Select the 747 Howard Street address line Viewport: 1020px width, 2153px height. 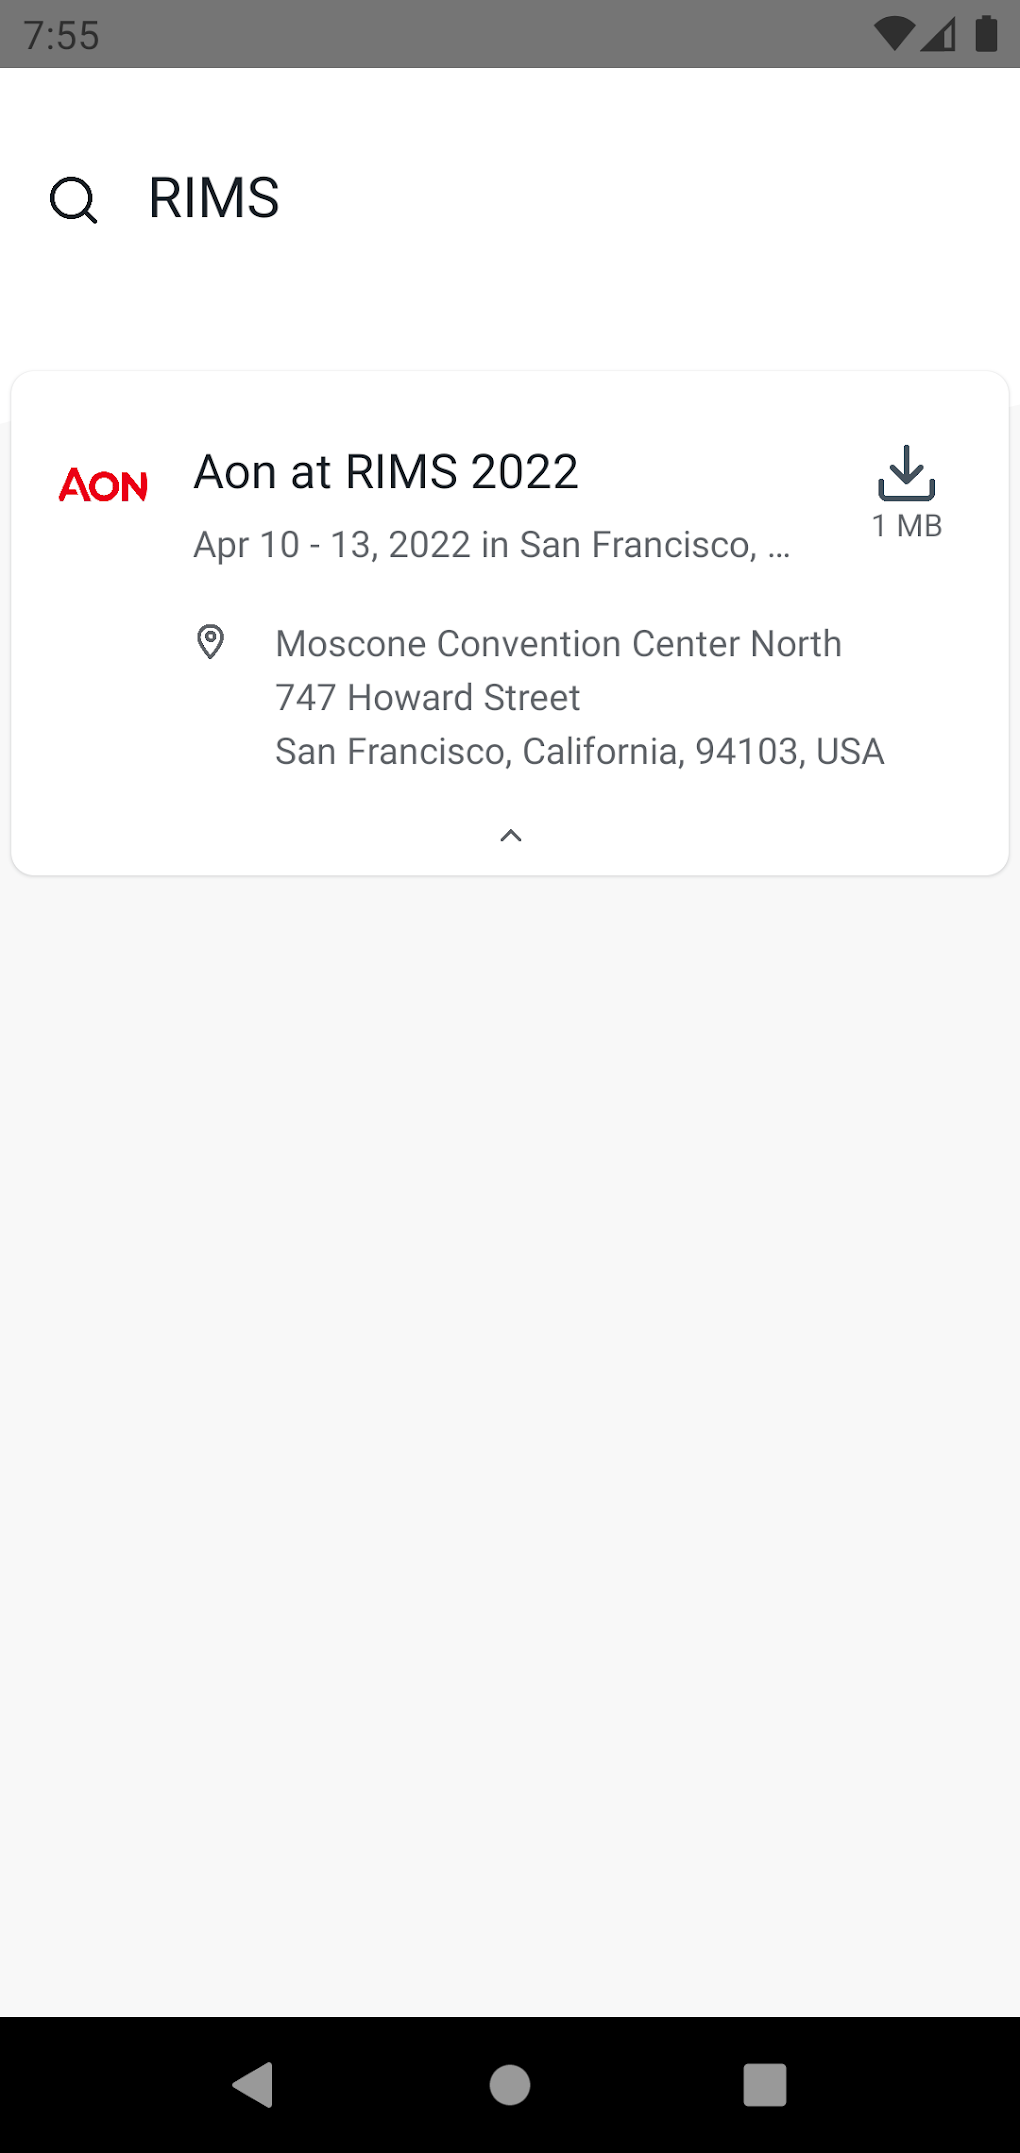tap(427, 698)
